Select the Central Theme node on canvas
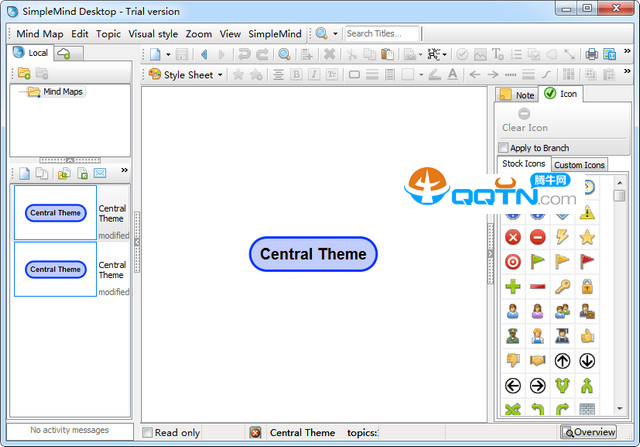 (313, 254)
